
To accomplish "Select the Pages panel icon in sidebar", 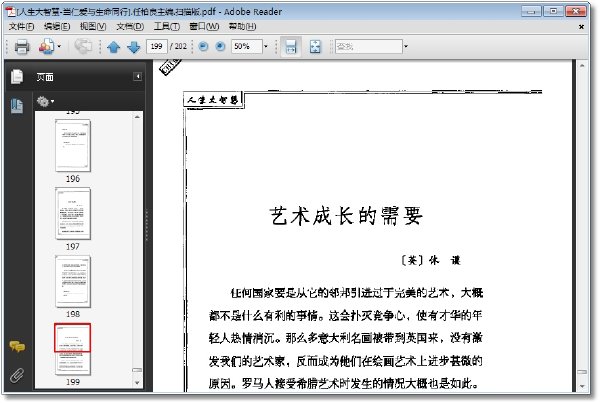I will tap(17, 77).
